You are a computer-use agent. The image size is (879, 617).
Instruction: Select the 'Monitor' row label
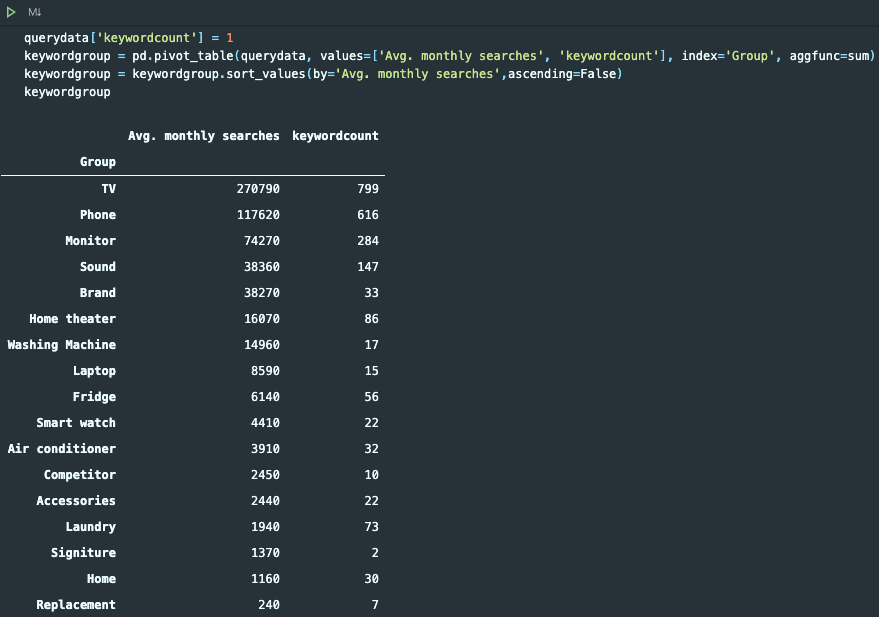click(x=90, y=240)
